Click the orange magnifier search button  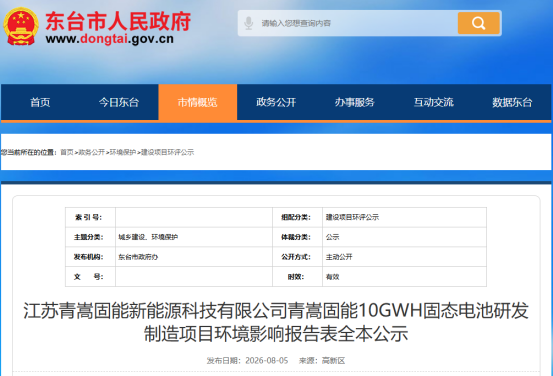click(x=479, y=23)
